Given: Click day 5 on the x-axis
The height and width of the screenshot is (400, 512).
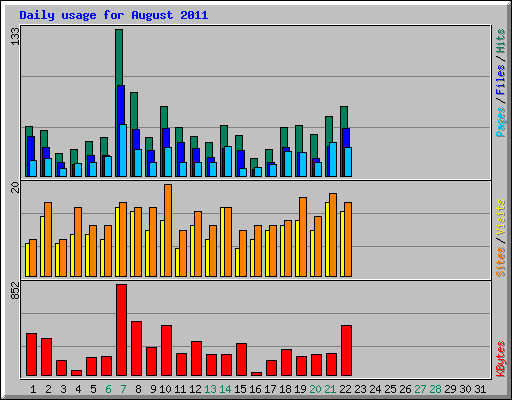Looking at the screenshot, I should tap(93, 389).
